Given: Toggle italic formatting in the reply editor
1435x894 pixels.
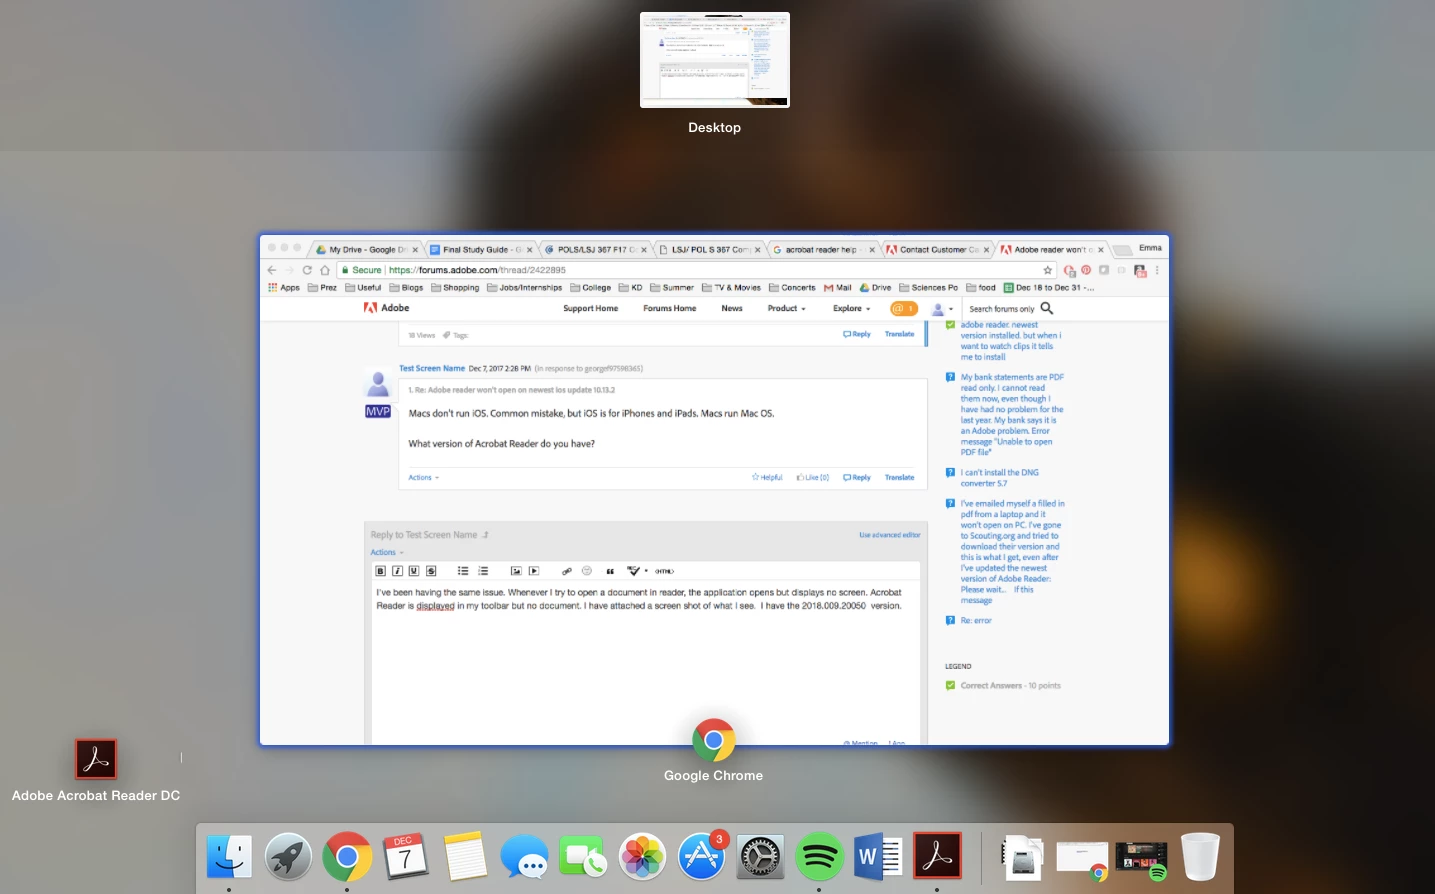Looking at the screenshot, I should pyautogui.click(x=397, y=571).
